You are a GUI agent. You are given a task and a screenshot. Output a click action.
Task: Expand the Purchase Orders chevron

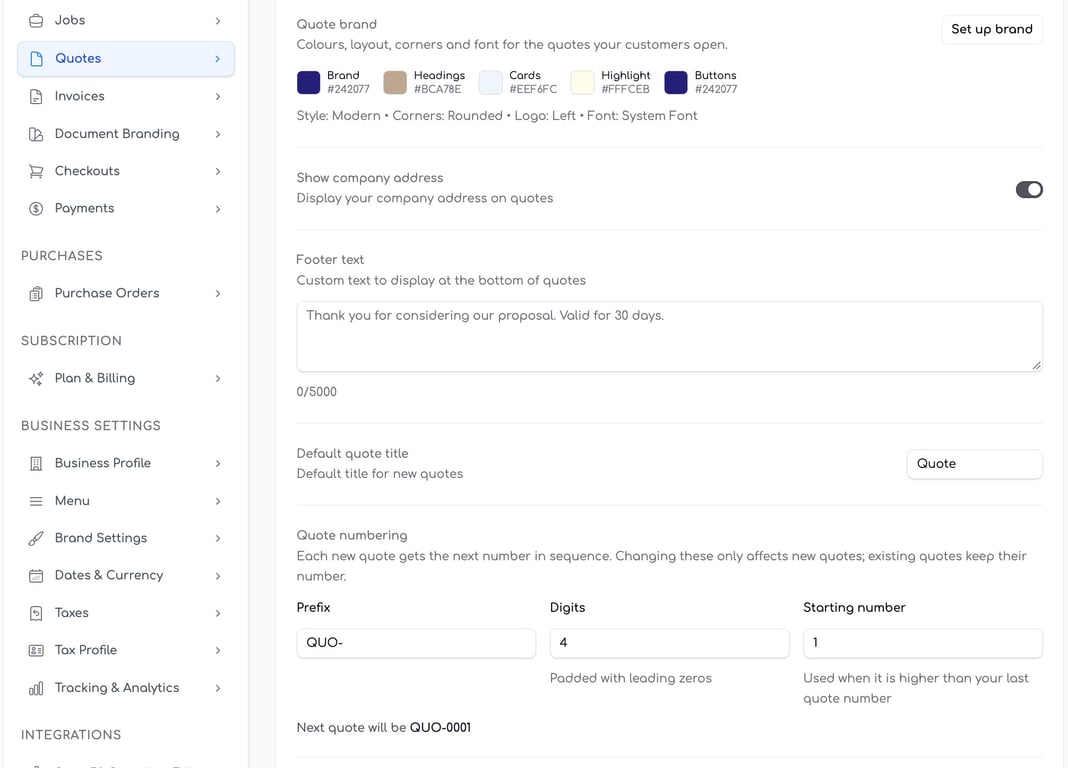pos(218,293)
